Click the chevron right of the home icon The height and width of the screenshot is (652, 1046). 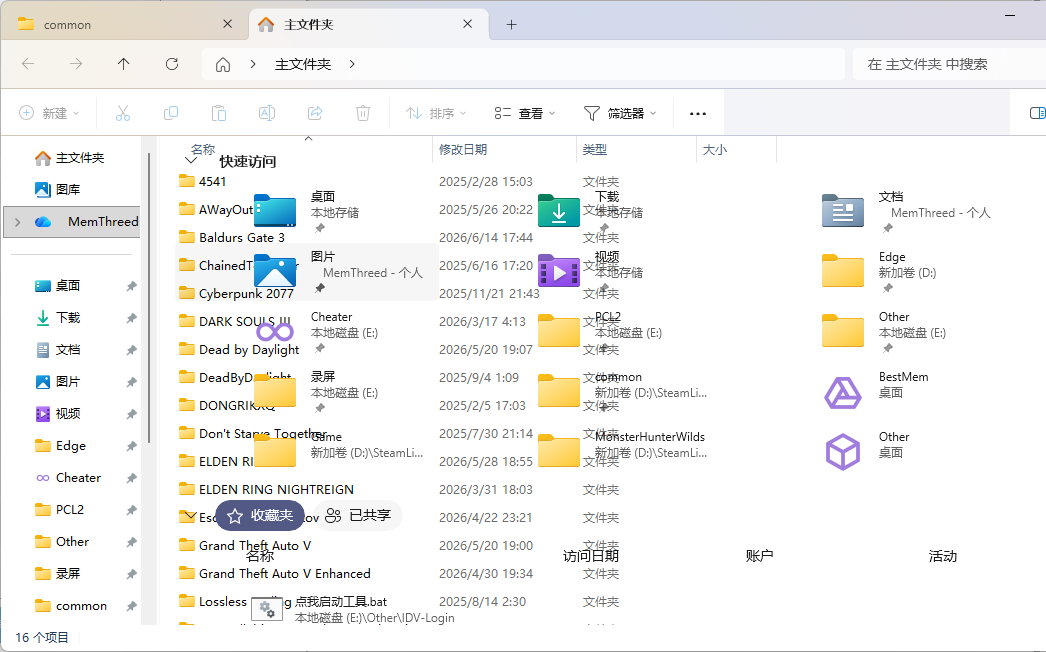[253, 64]
